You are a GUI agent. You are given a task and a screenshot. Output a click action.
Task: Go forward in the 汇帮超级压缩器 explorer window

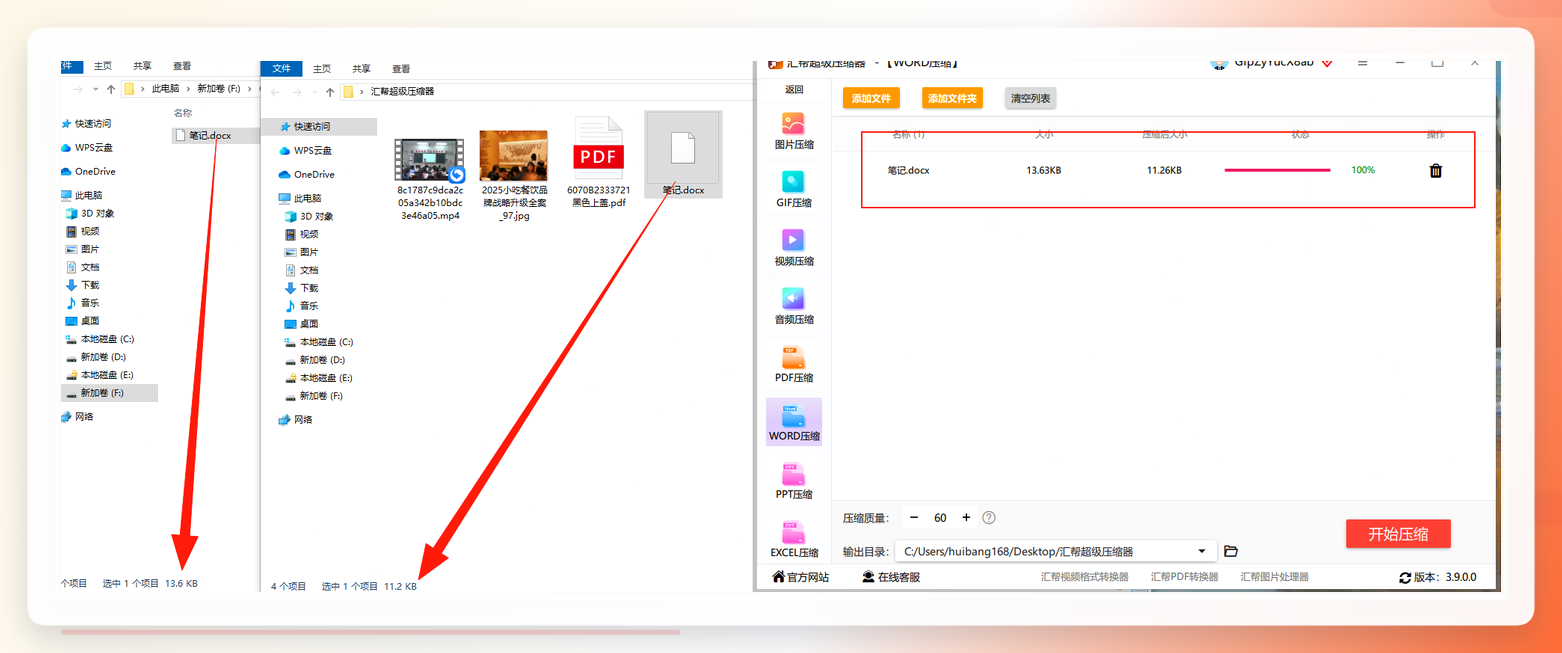[296, 91]
